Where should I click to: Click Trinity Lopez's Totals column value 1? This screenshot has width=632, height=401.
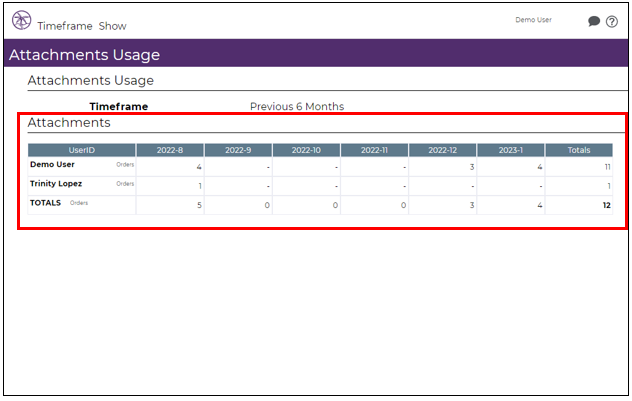coord(609,186)
